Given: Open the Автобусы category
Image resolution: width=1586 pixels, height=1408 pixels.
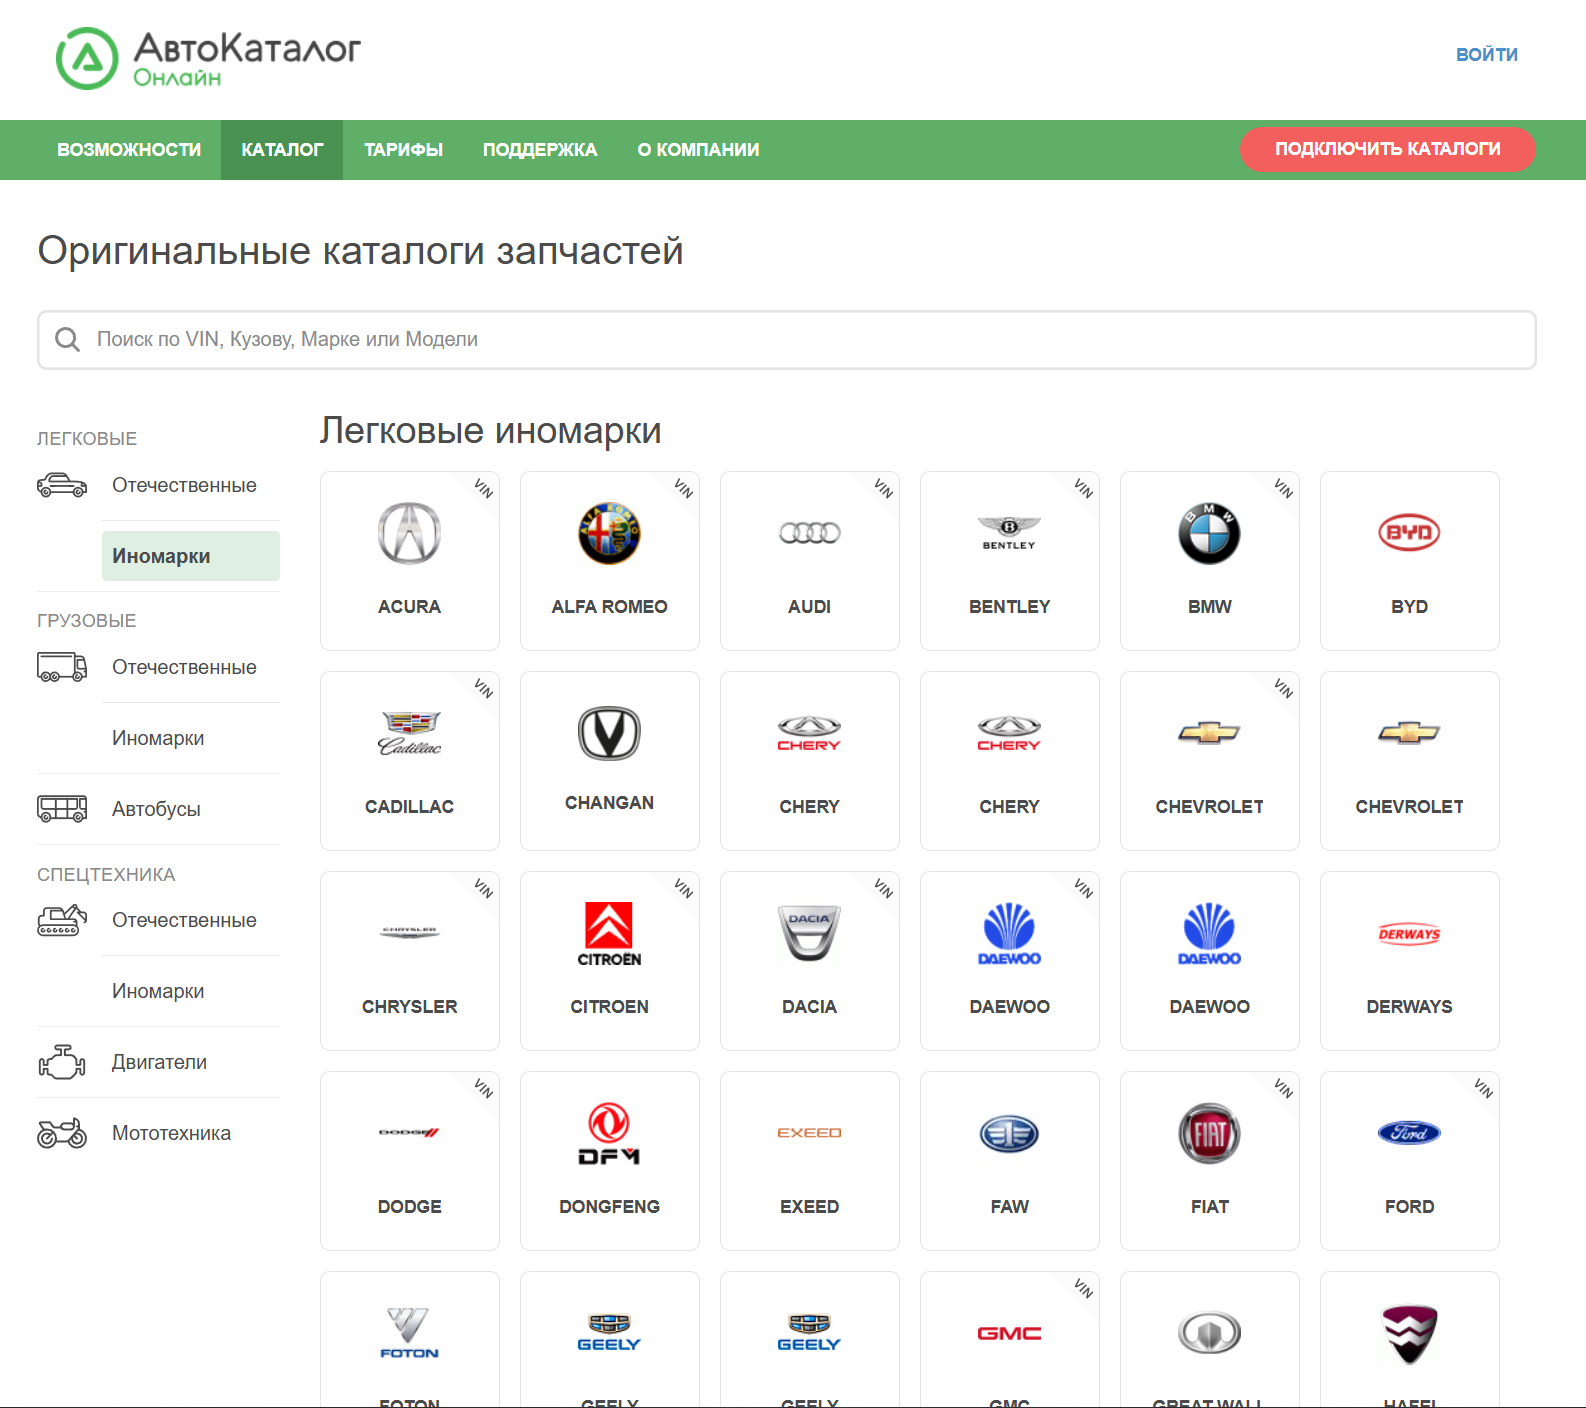Looking at the screenshot, I should (156, 809).
